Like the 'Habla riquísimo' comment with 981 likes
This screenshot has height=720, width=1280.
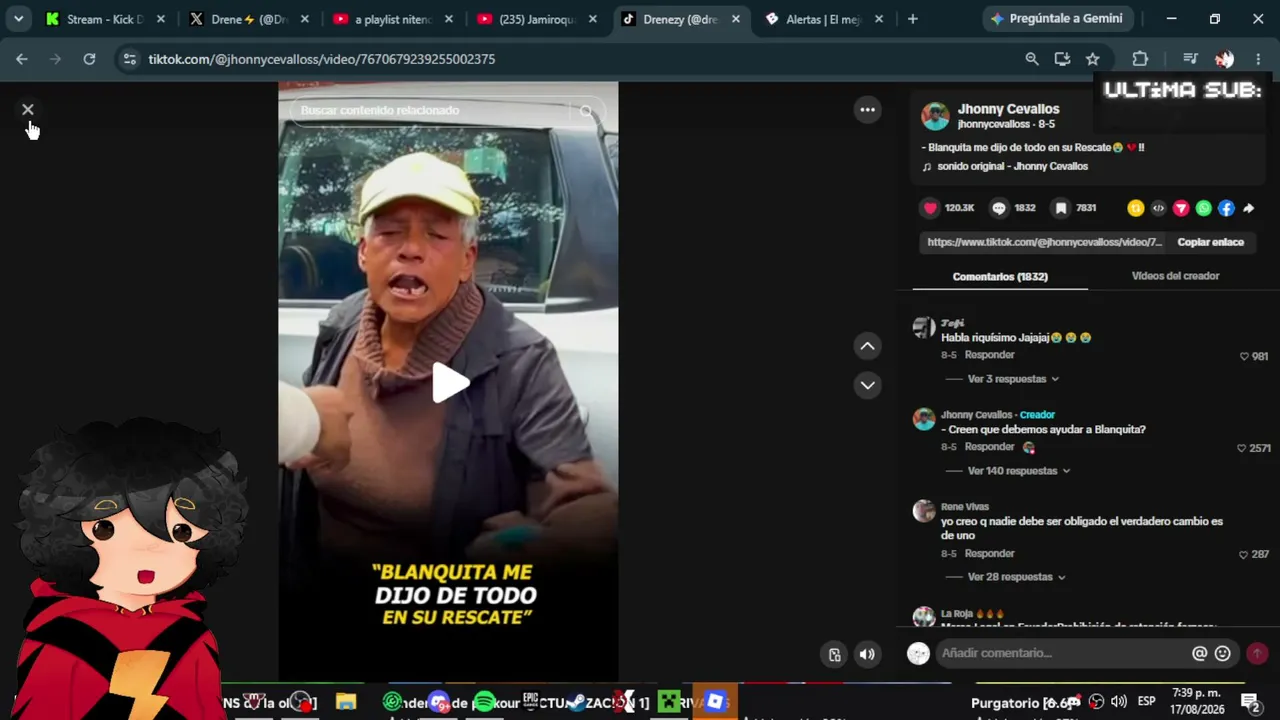[1245, 356]
